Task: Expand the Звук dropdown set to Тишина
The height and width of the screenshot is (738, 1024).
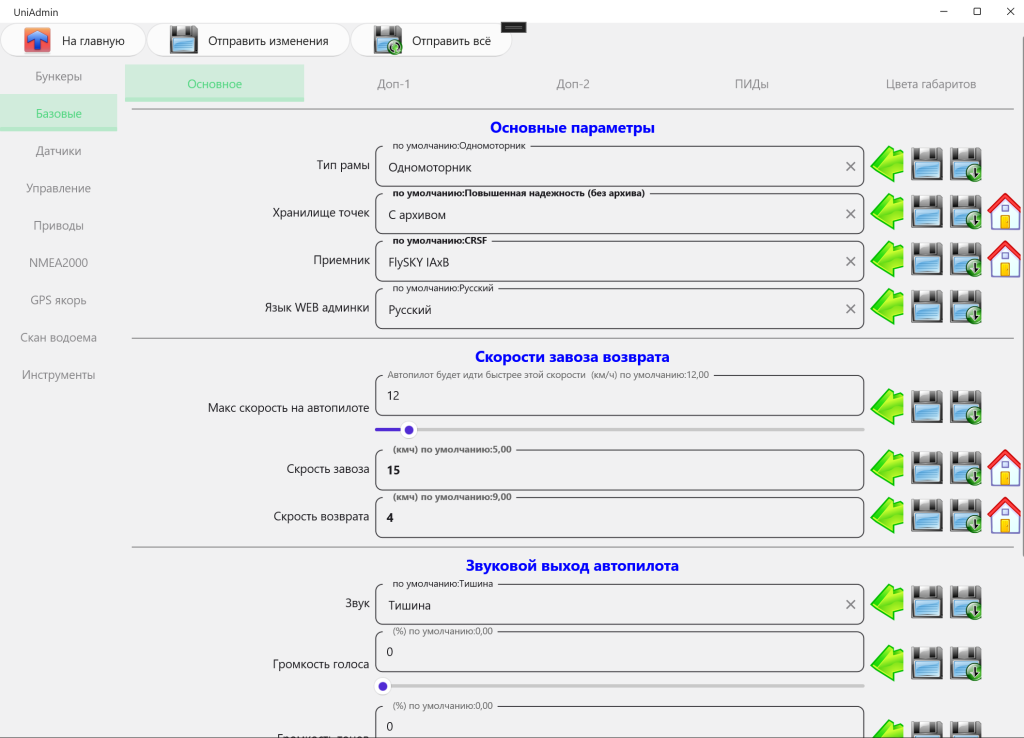Action: (610, 605)
